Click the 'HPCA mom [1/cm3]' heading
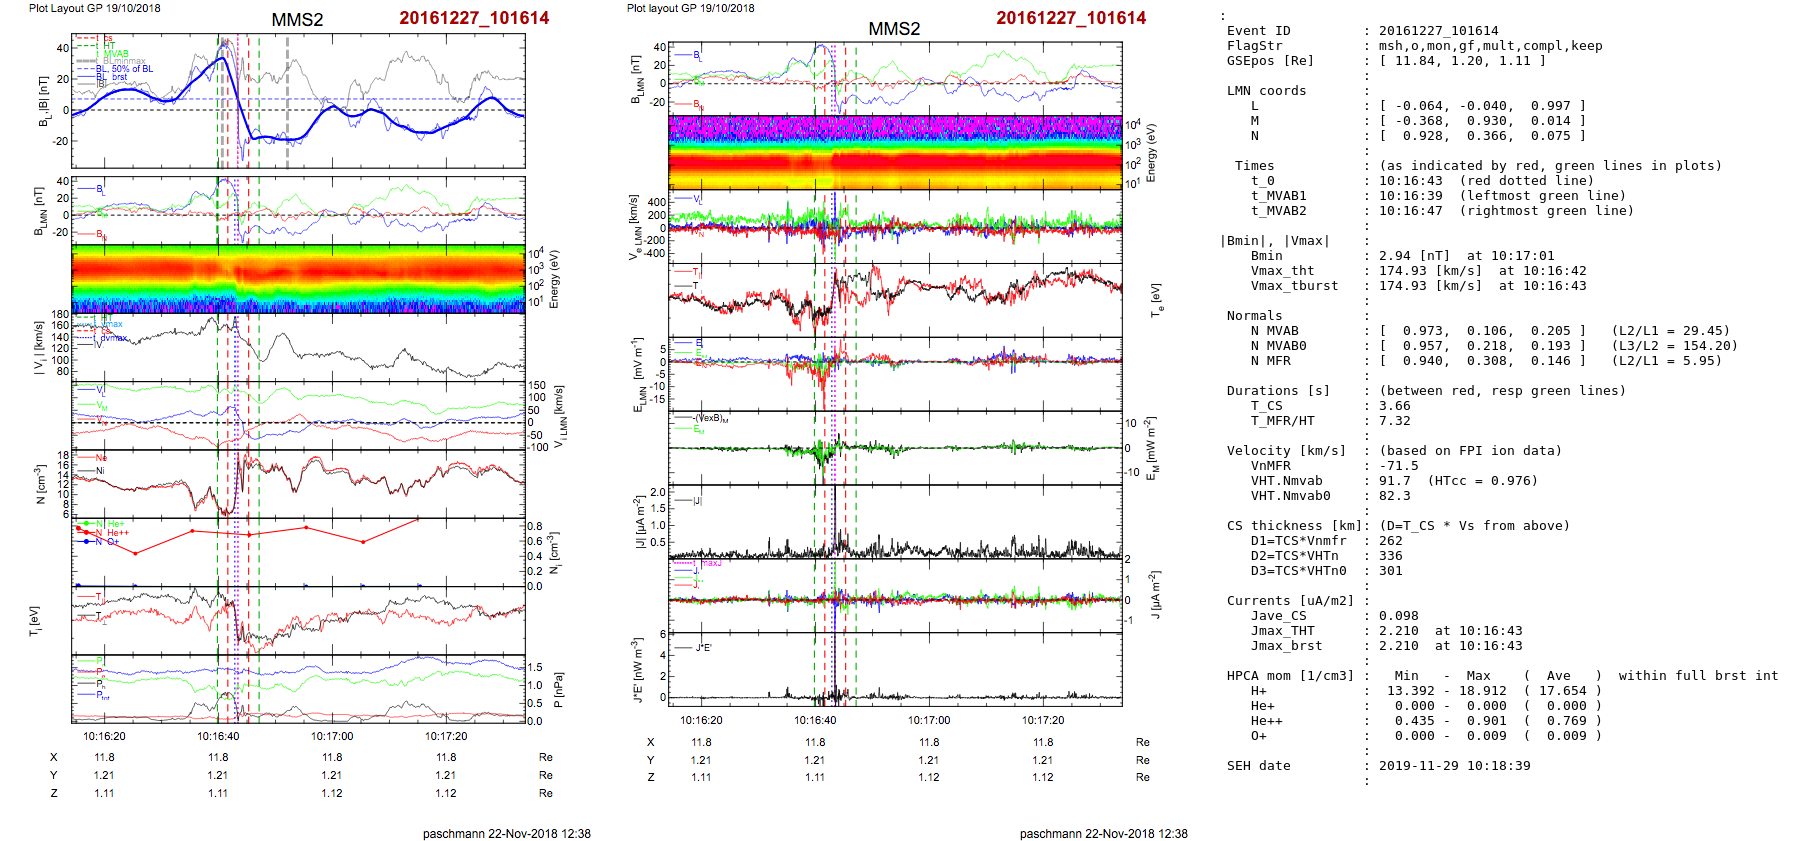The width and height of the screenshot is (1804, 841). point(1290,676)
